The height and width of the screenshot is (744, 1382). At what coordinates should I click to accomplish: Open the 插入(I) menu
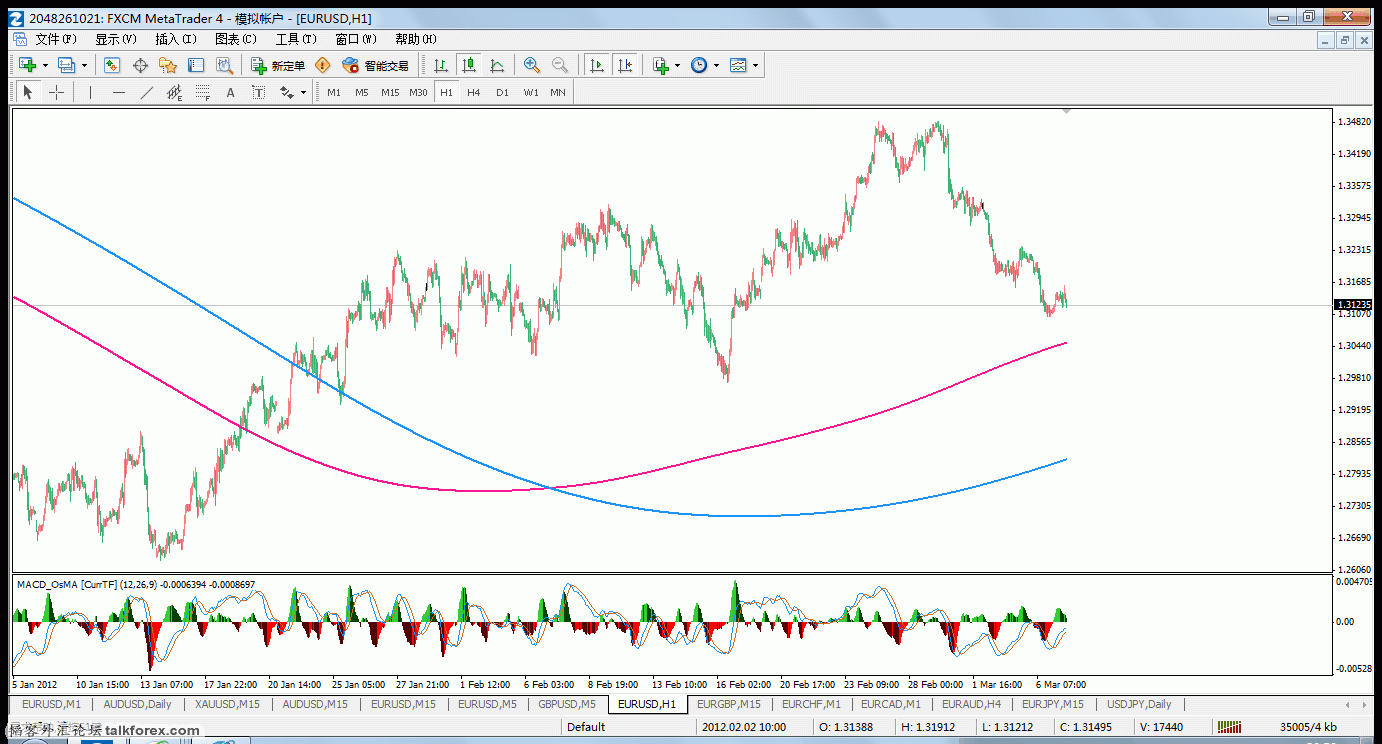[x=176, y=39]
